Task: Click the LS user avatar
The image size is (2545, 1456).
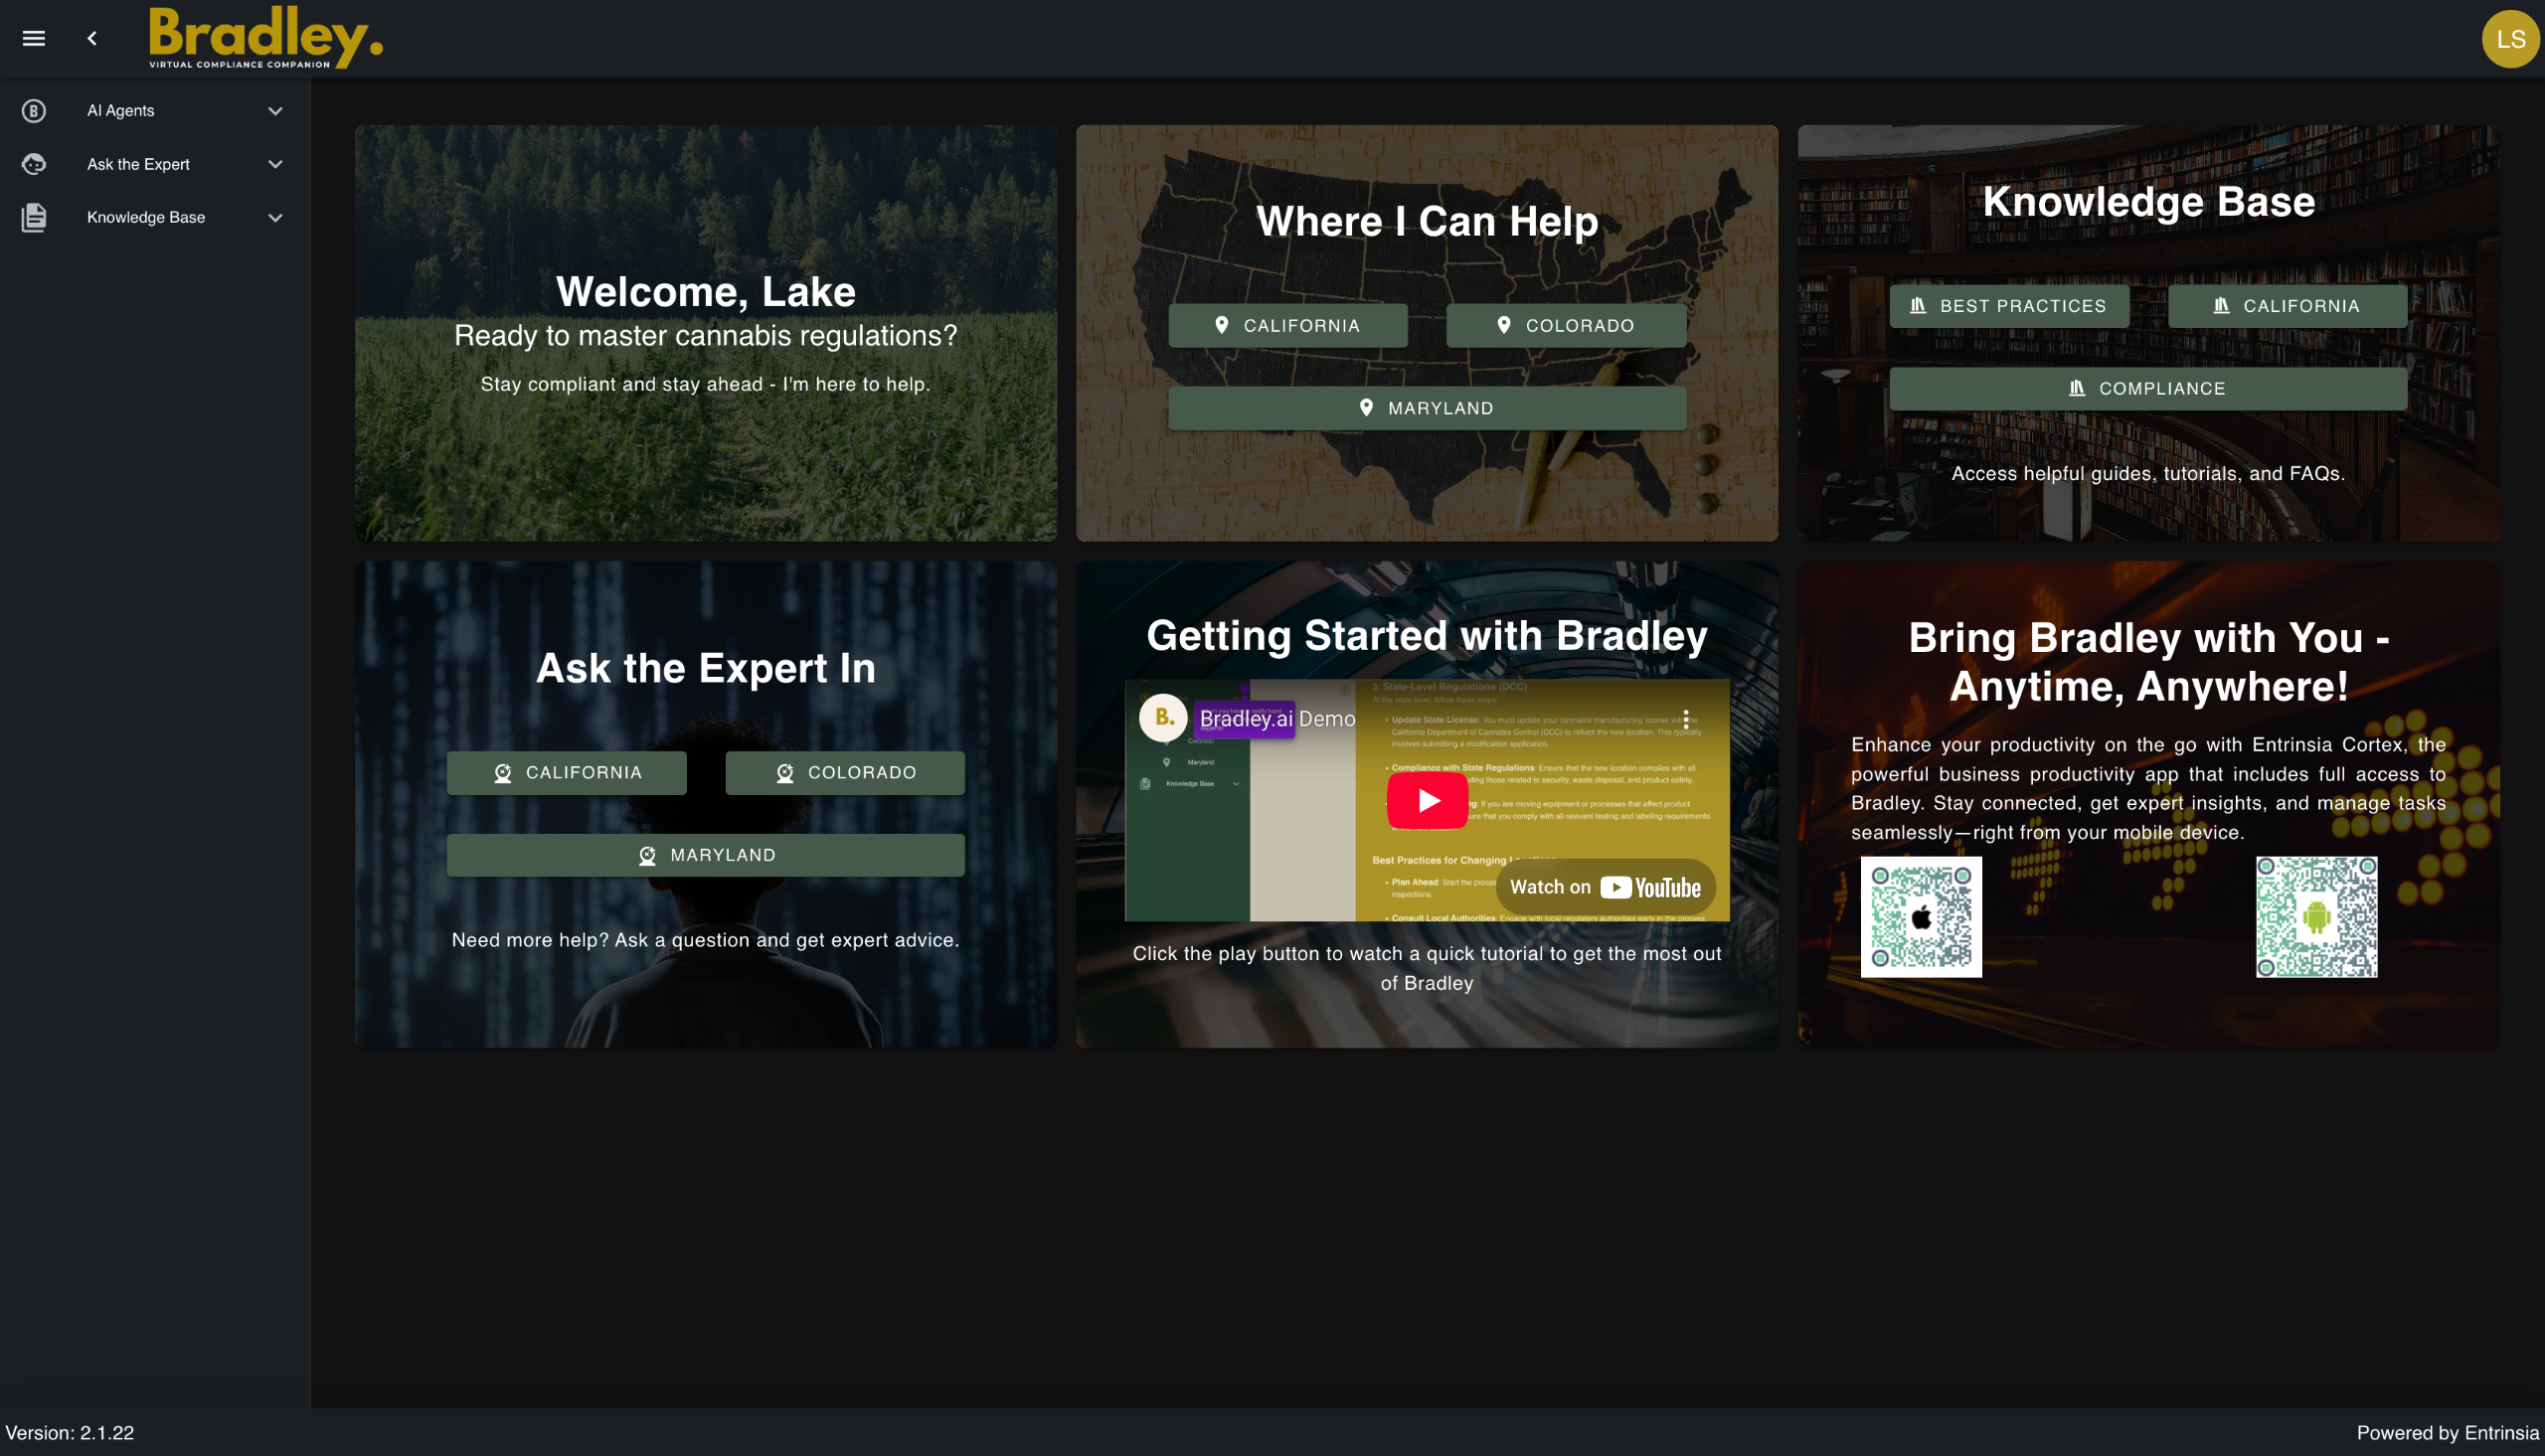Action: tap(2510, 38)
